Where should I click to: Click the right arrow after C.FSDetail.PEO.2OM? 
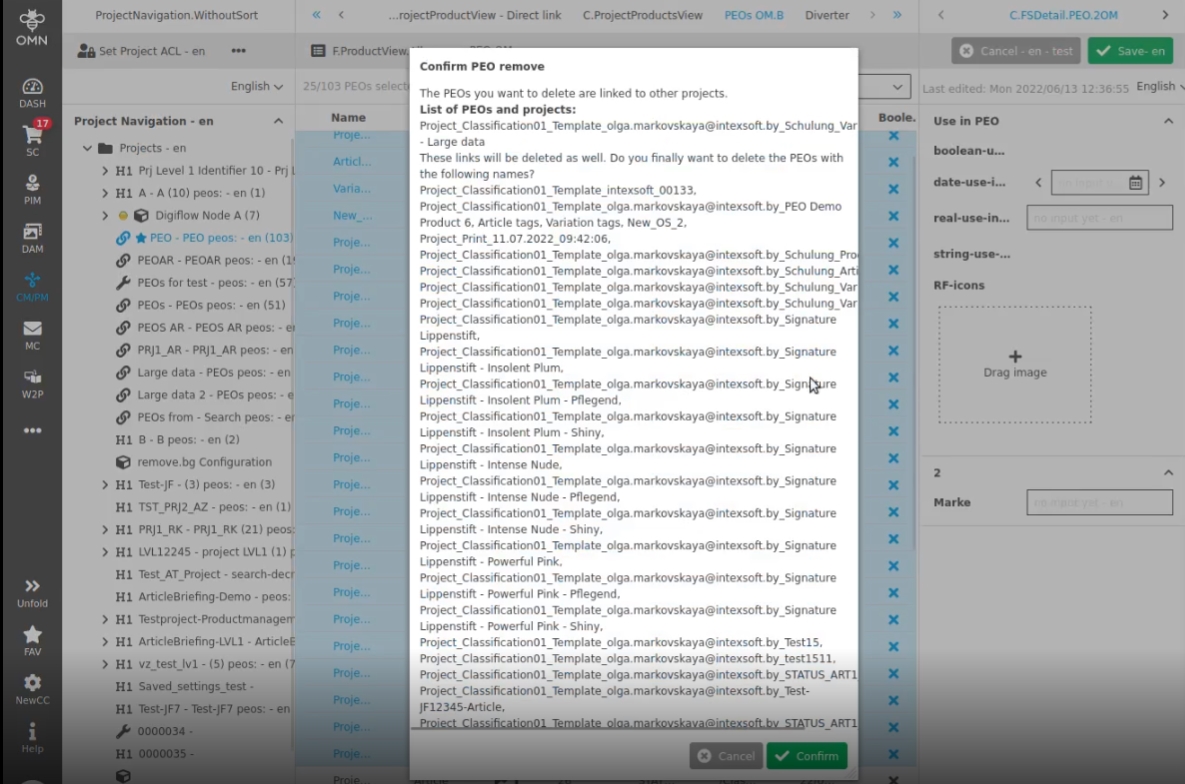click(x=1165, y=14)
